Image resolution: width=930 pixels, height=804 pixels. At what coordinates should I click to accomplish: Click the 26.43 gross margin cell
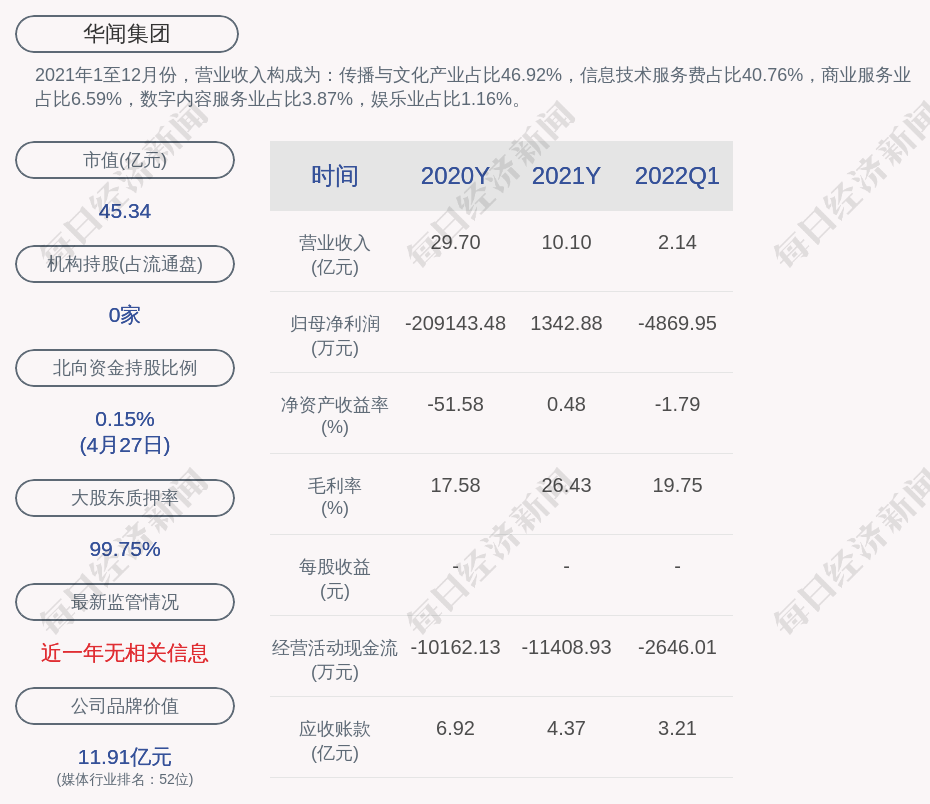566,485
